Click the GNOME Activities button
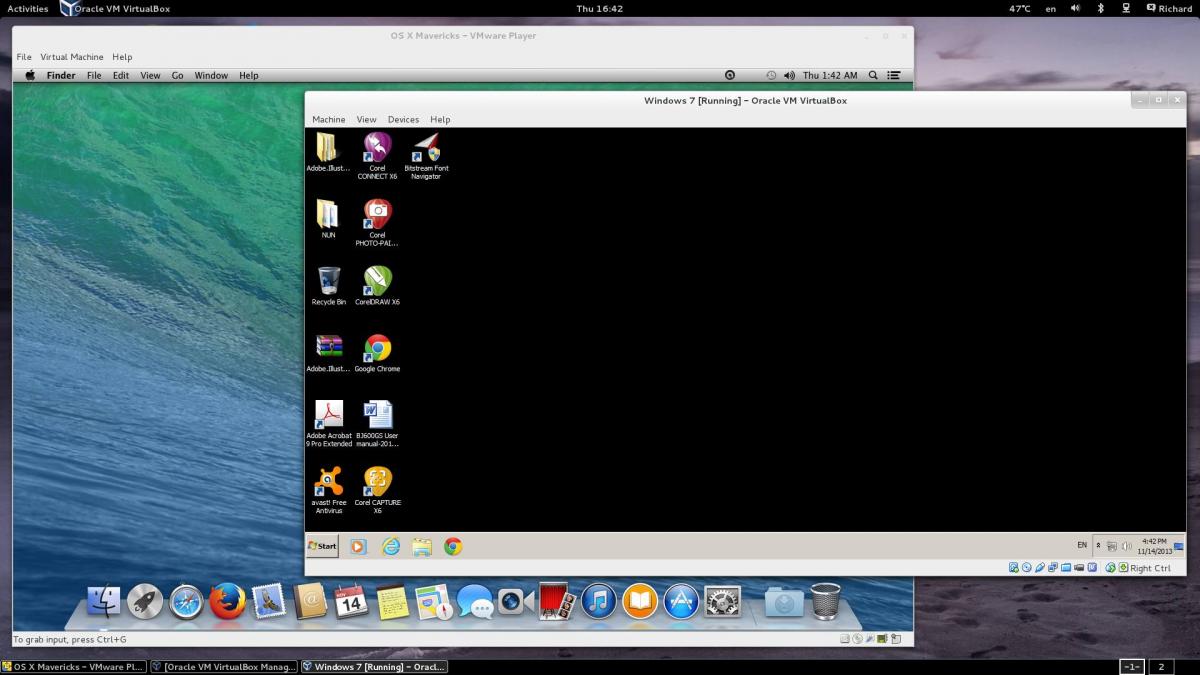Screen dimensions: 1200x675 [28, 8]
